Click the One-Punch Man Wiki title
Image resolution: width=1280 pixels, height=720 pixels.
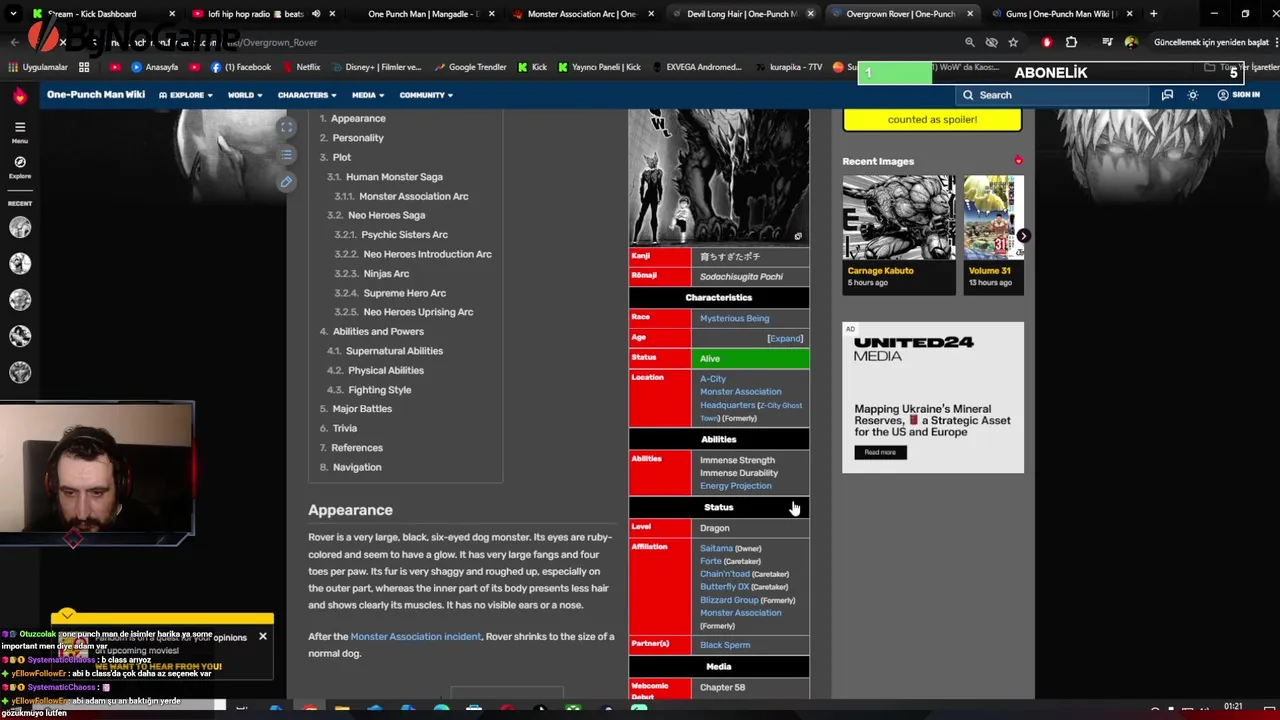tap(95, 95)
